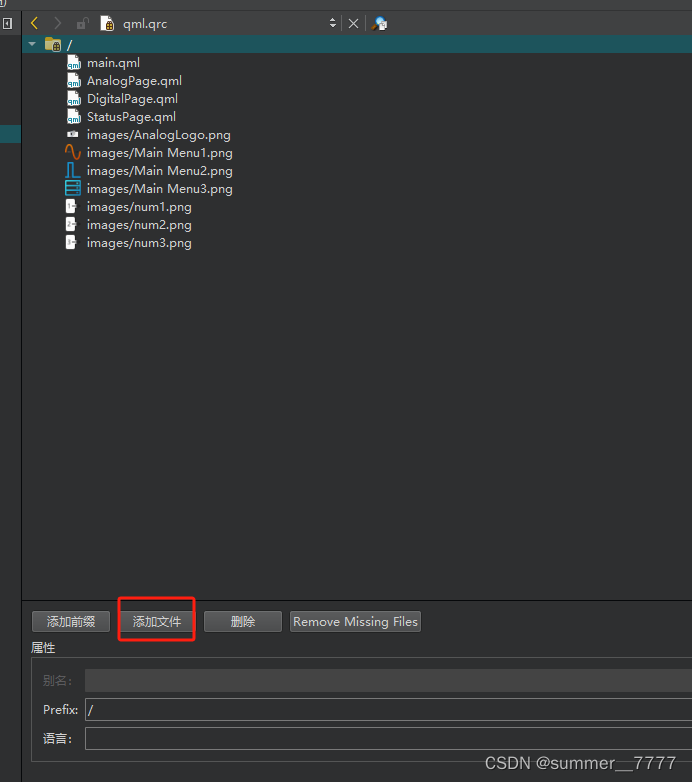
Task: Focus the Prefix input field
Action: click(388, 709)
